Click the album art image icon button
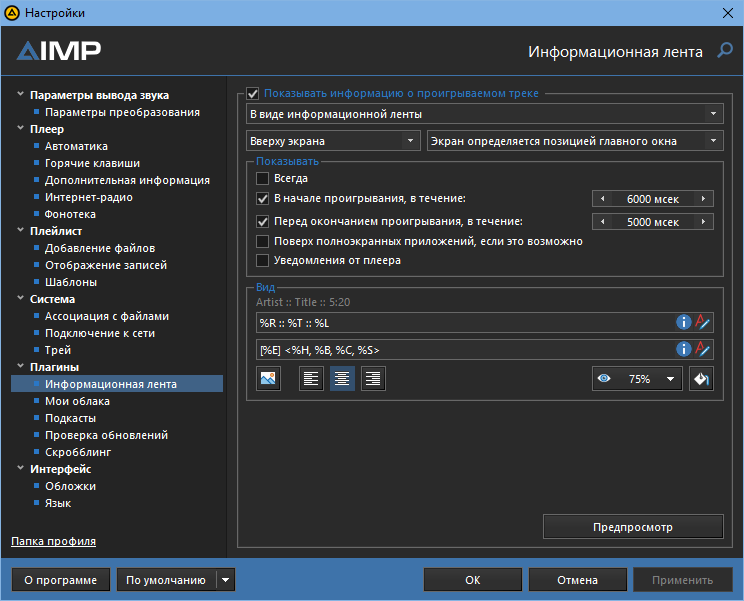Viewport: 744px width, 601px height. tap(268, 379)
